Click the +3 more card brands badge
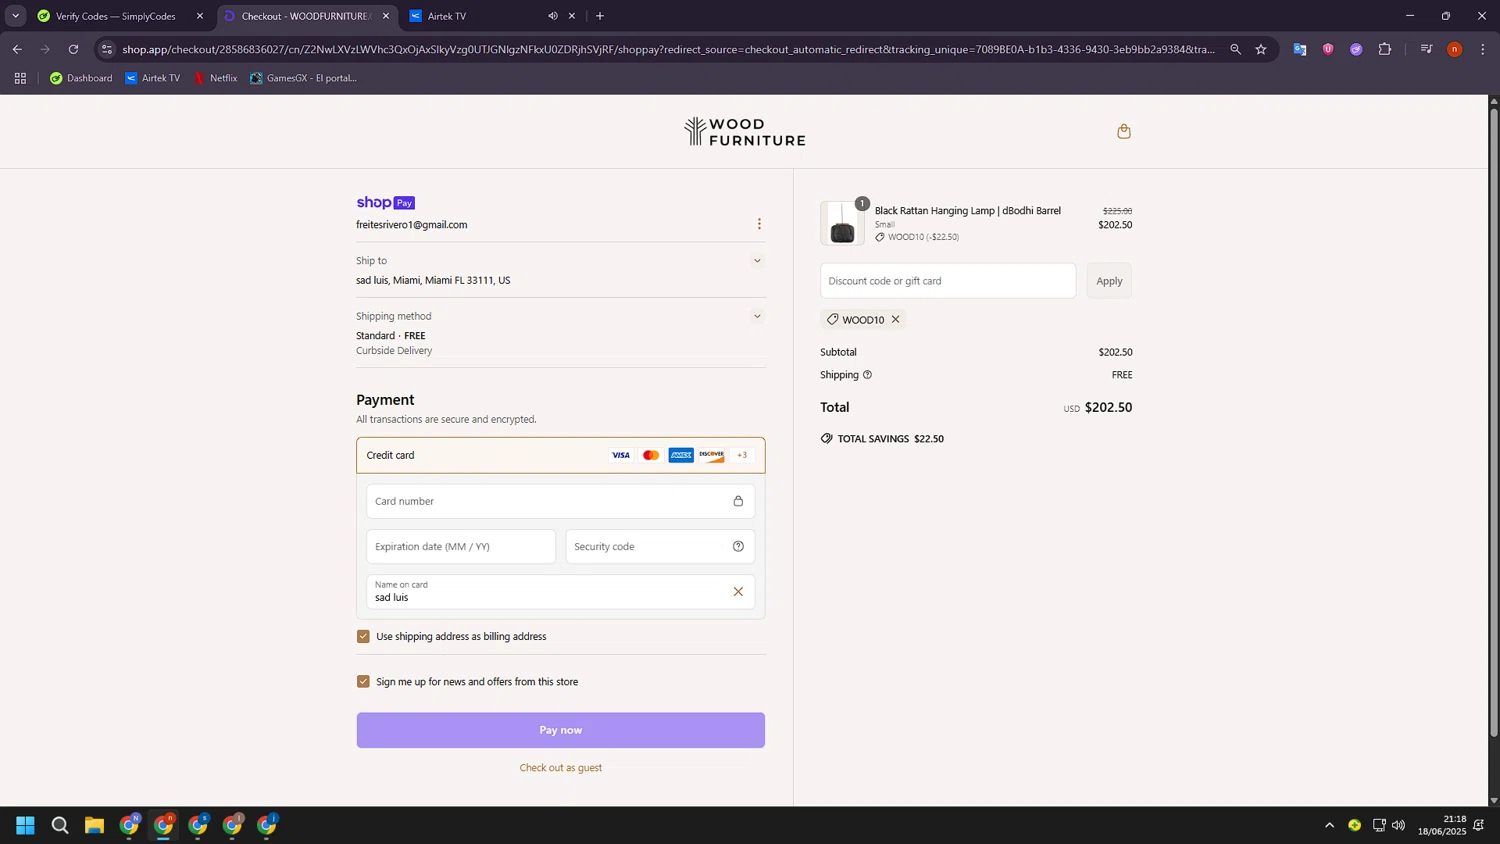Viewport: 1500px width, 844px height. click(742, 455)
